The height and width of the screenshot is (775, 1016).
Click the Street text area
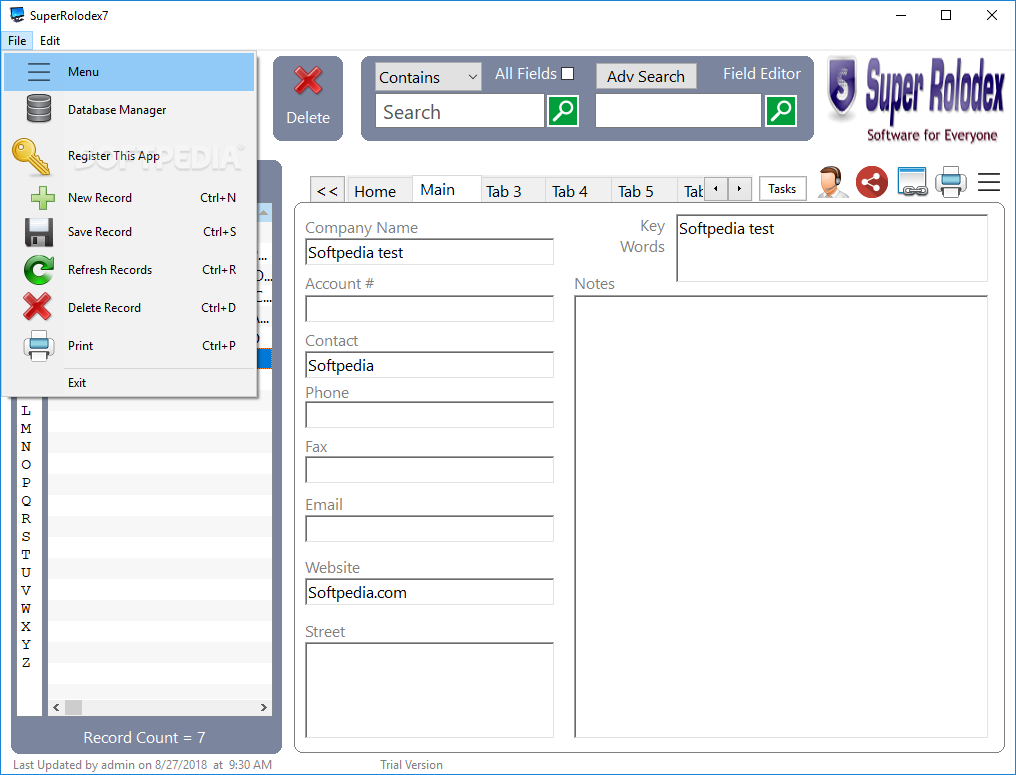pos(429,690)
